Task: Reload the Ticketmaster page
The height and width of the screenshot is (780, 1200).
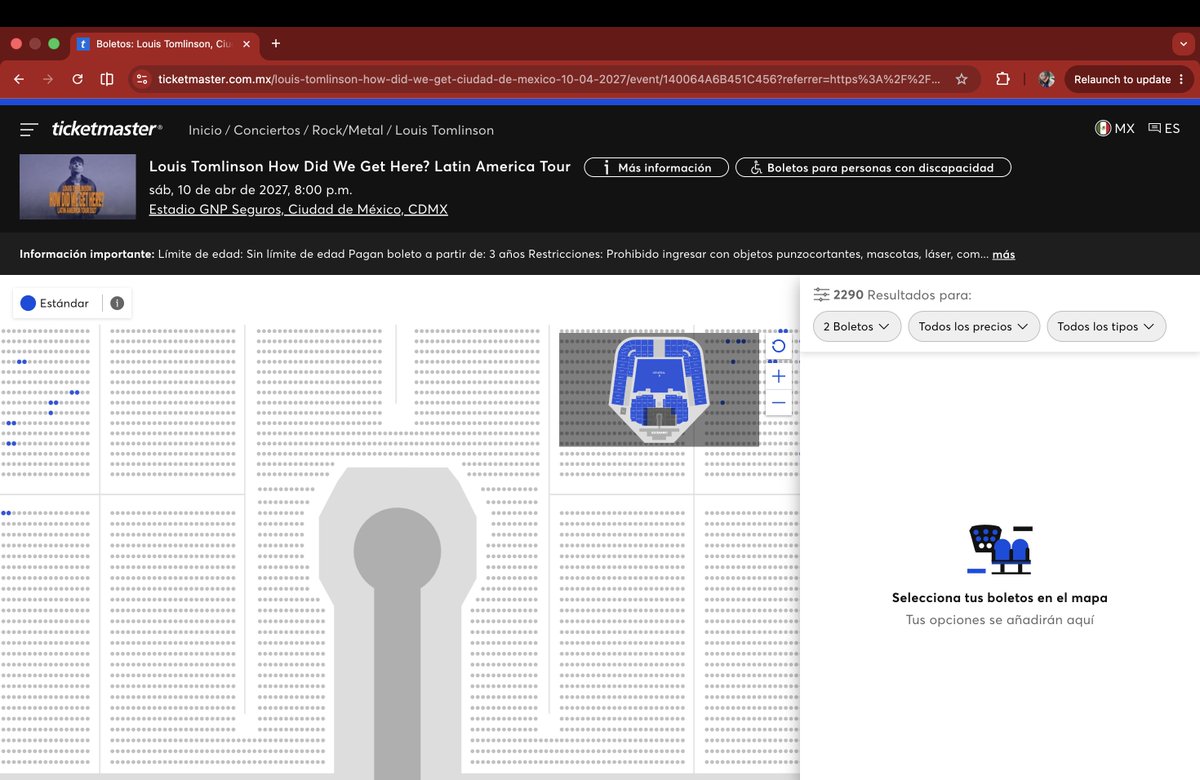Action: [x=77, y=79]
